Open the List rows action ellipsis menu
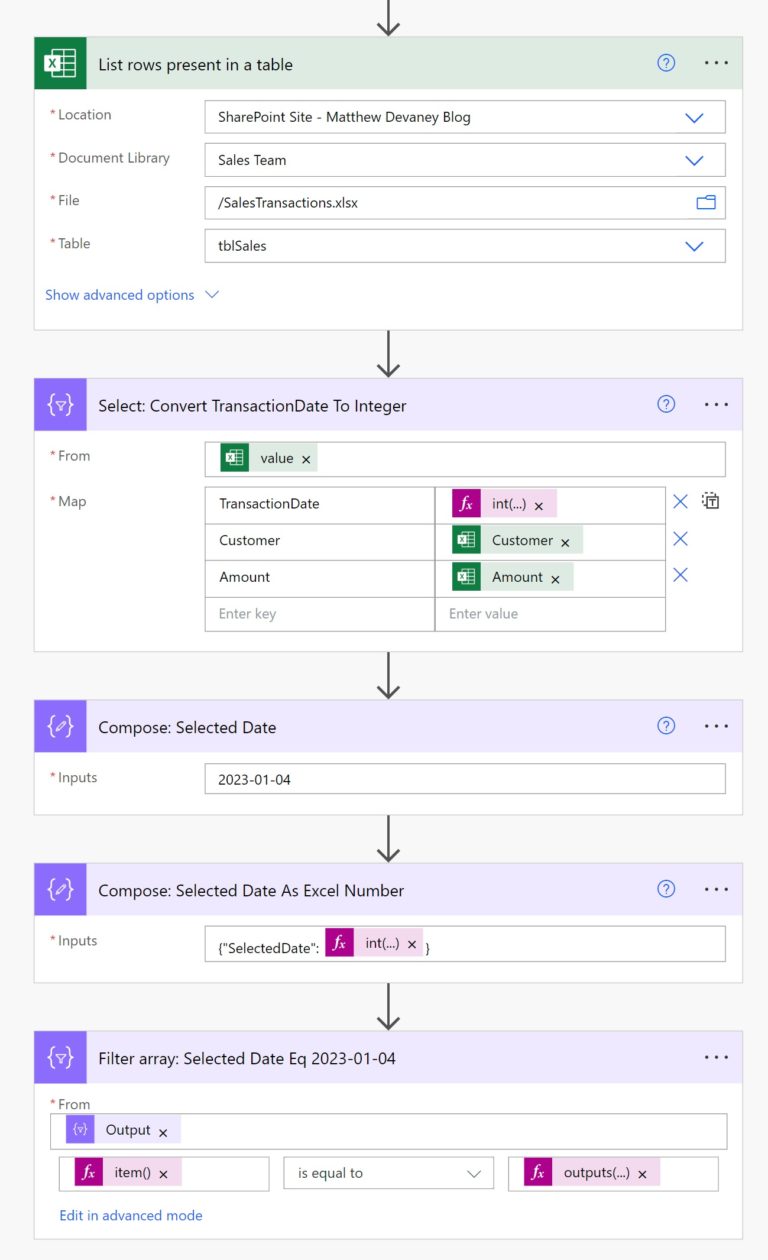Screen dimensions: 768x1260 [x=716, y=62]
